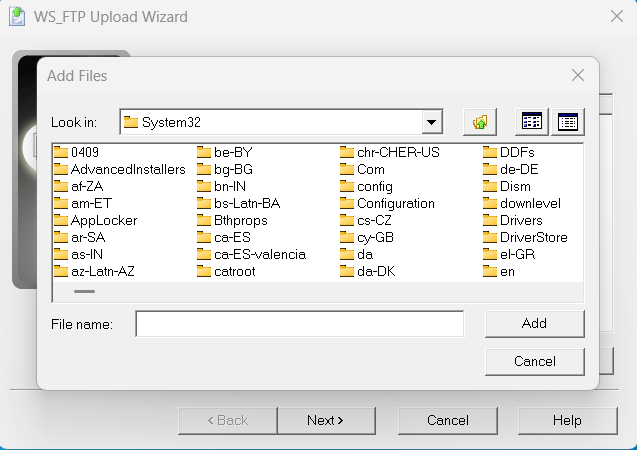This screenshot has width=637, height=450.
Task: Select the DDFs folder
Action: click(509, 152)
